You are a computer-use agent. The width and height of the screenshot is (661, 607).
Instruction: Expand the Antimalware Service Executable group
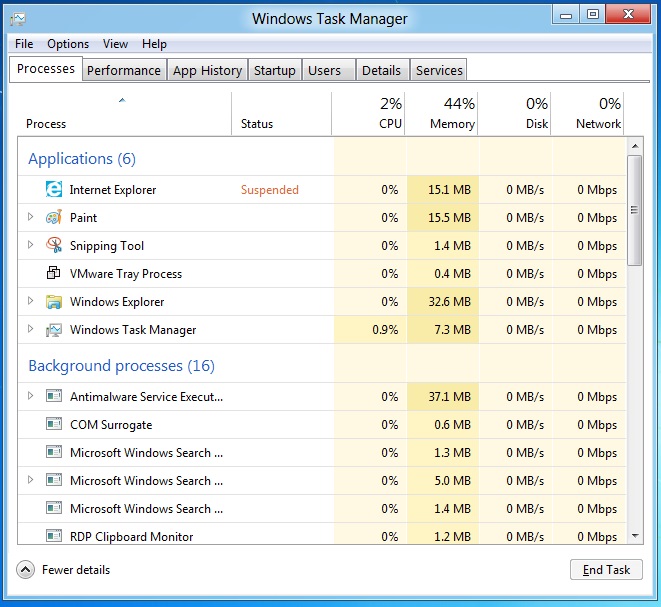pyautogui.click(x=30, y=395)
